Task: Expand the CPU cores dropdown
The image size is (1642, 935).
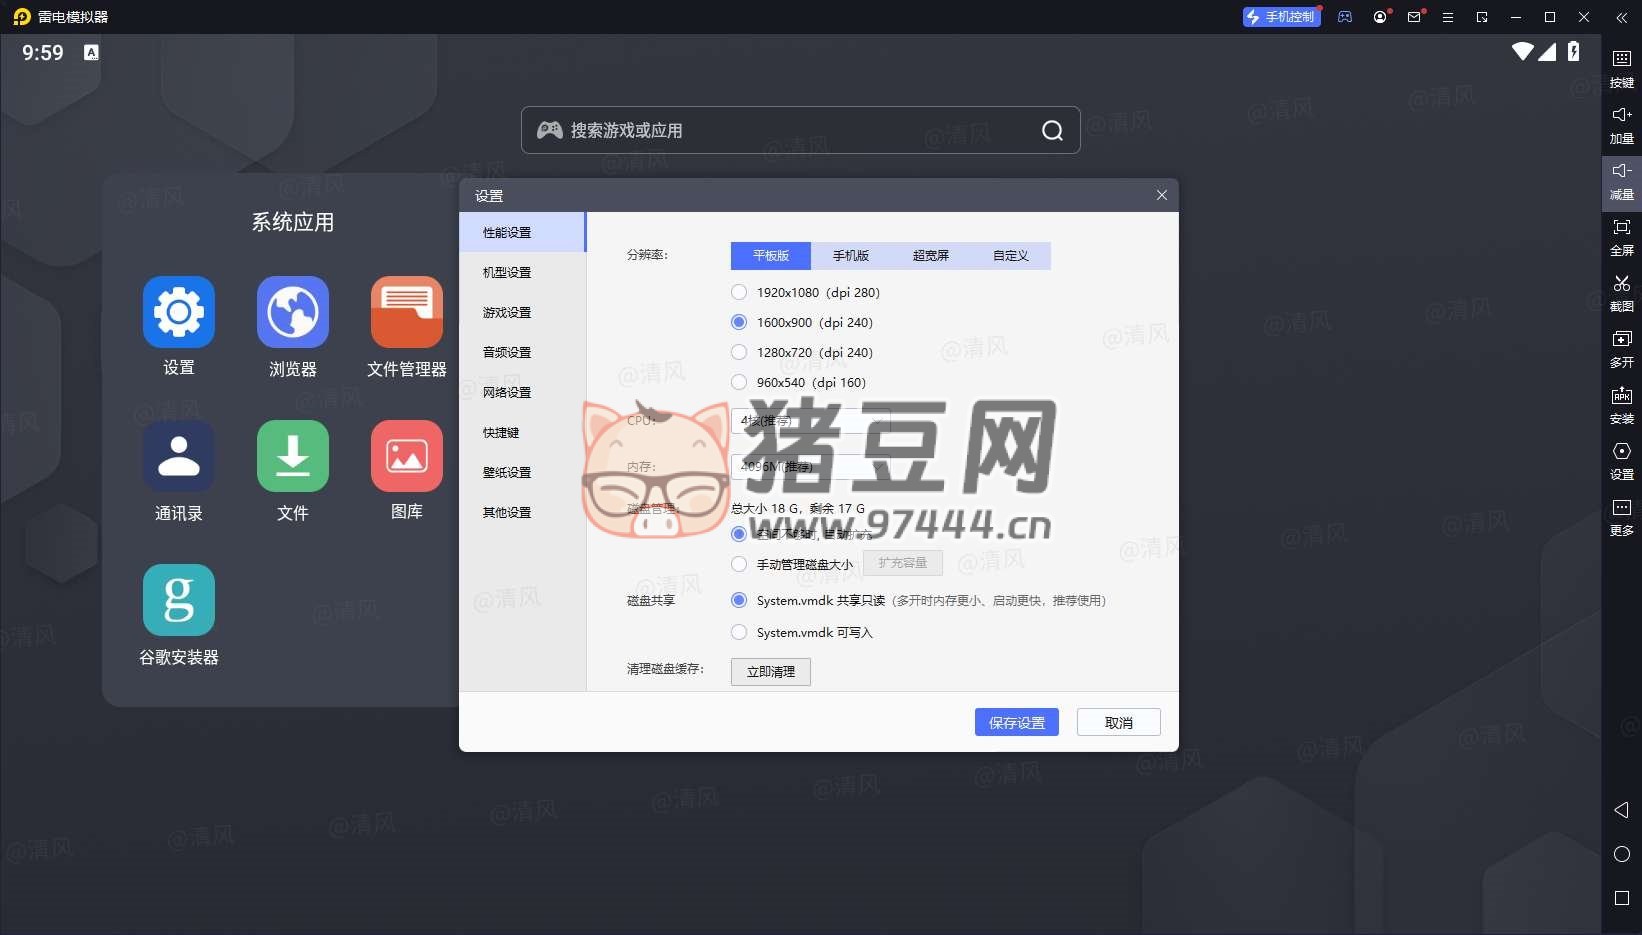Action: [x=810, y=421]
